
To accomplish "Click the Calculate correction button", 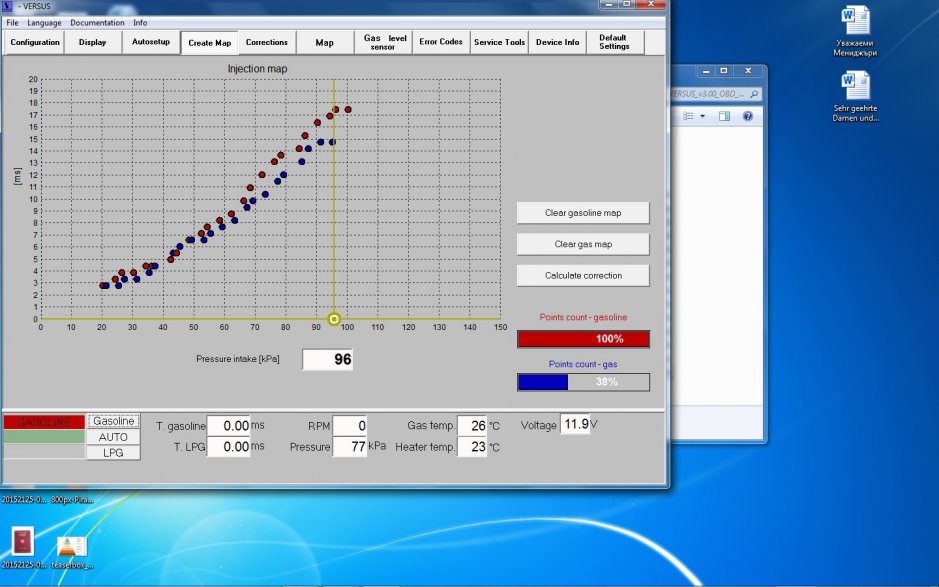I will click(x=583, y=275).
